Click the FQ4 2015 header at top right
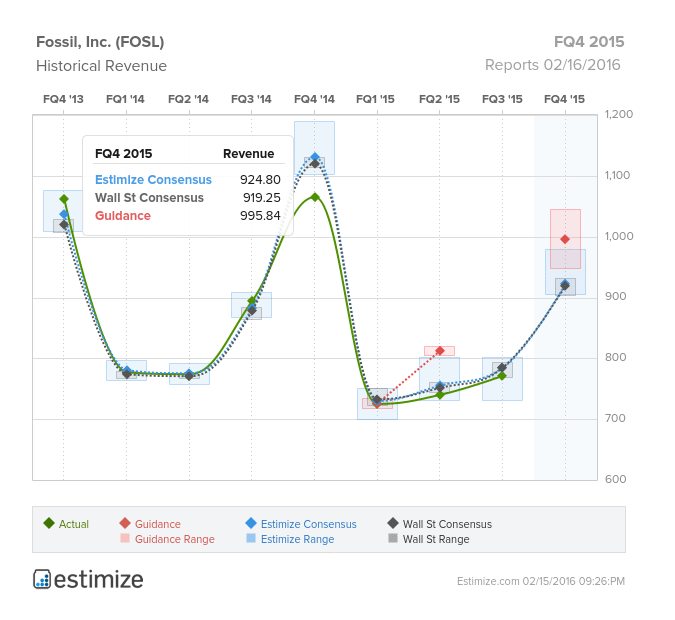This screenshot has width=675, height=620. [x=589, y=42]
